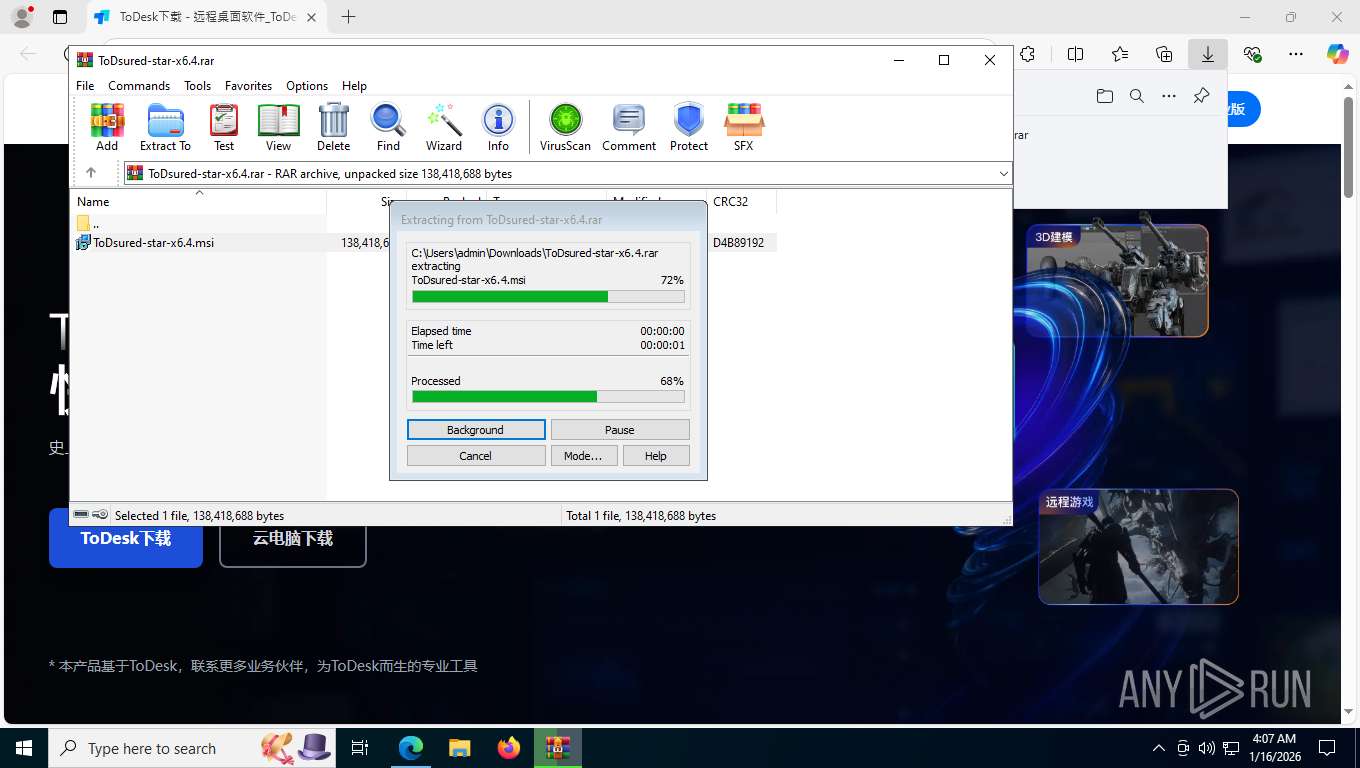Click the 云电脑下载 button
This screenshot has width=1360, height=768.
point(293,538)
